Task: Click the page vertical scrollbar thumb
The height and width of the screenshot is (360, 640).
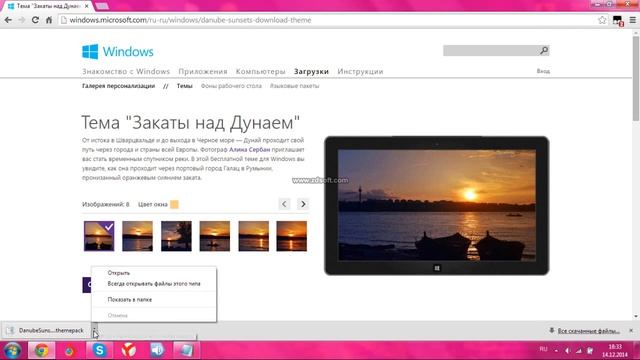Action: [636, 78]
